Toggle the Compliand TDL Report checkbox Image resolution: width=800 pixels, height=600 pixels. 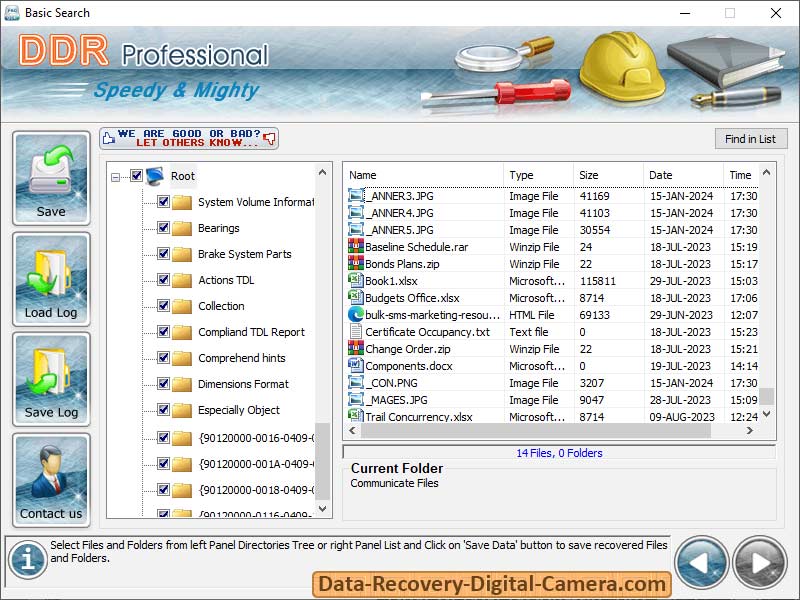click(163, 332)
